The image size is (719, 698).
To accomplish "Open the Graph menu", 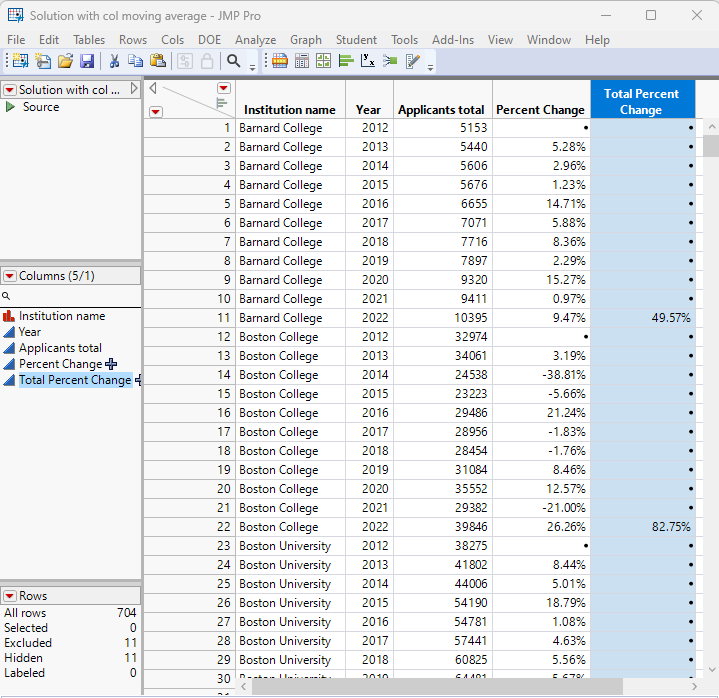I will (x=306, y=40).
